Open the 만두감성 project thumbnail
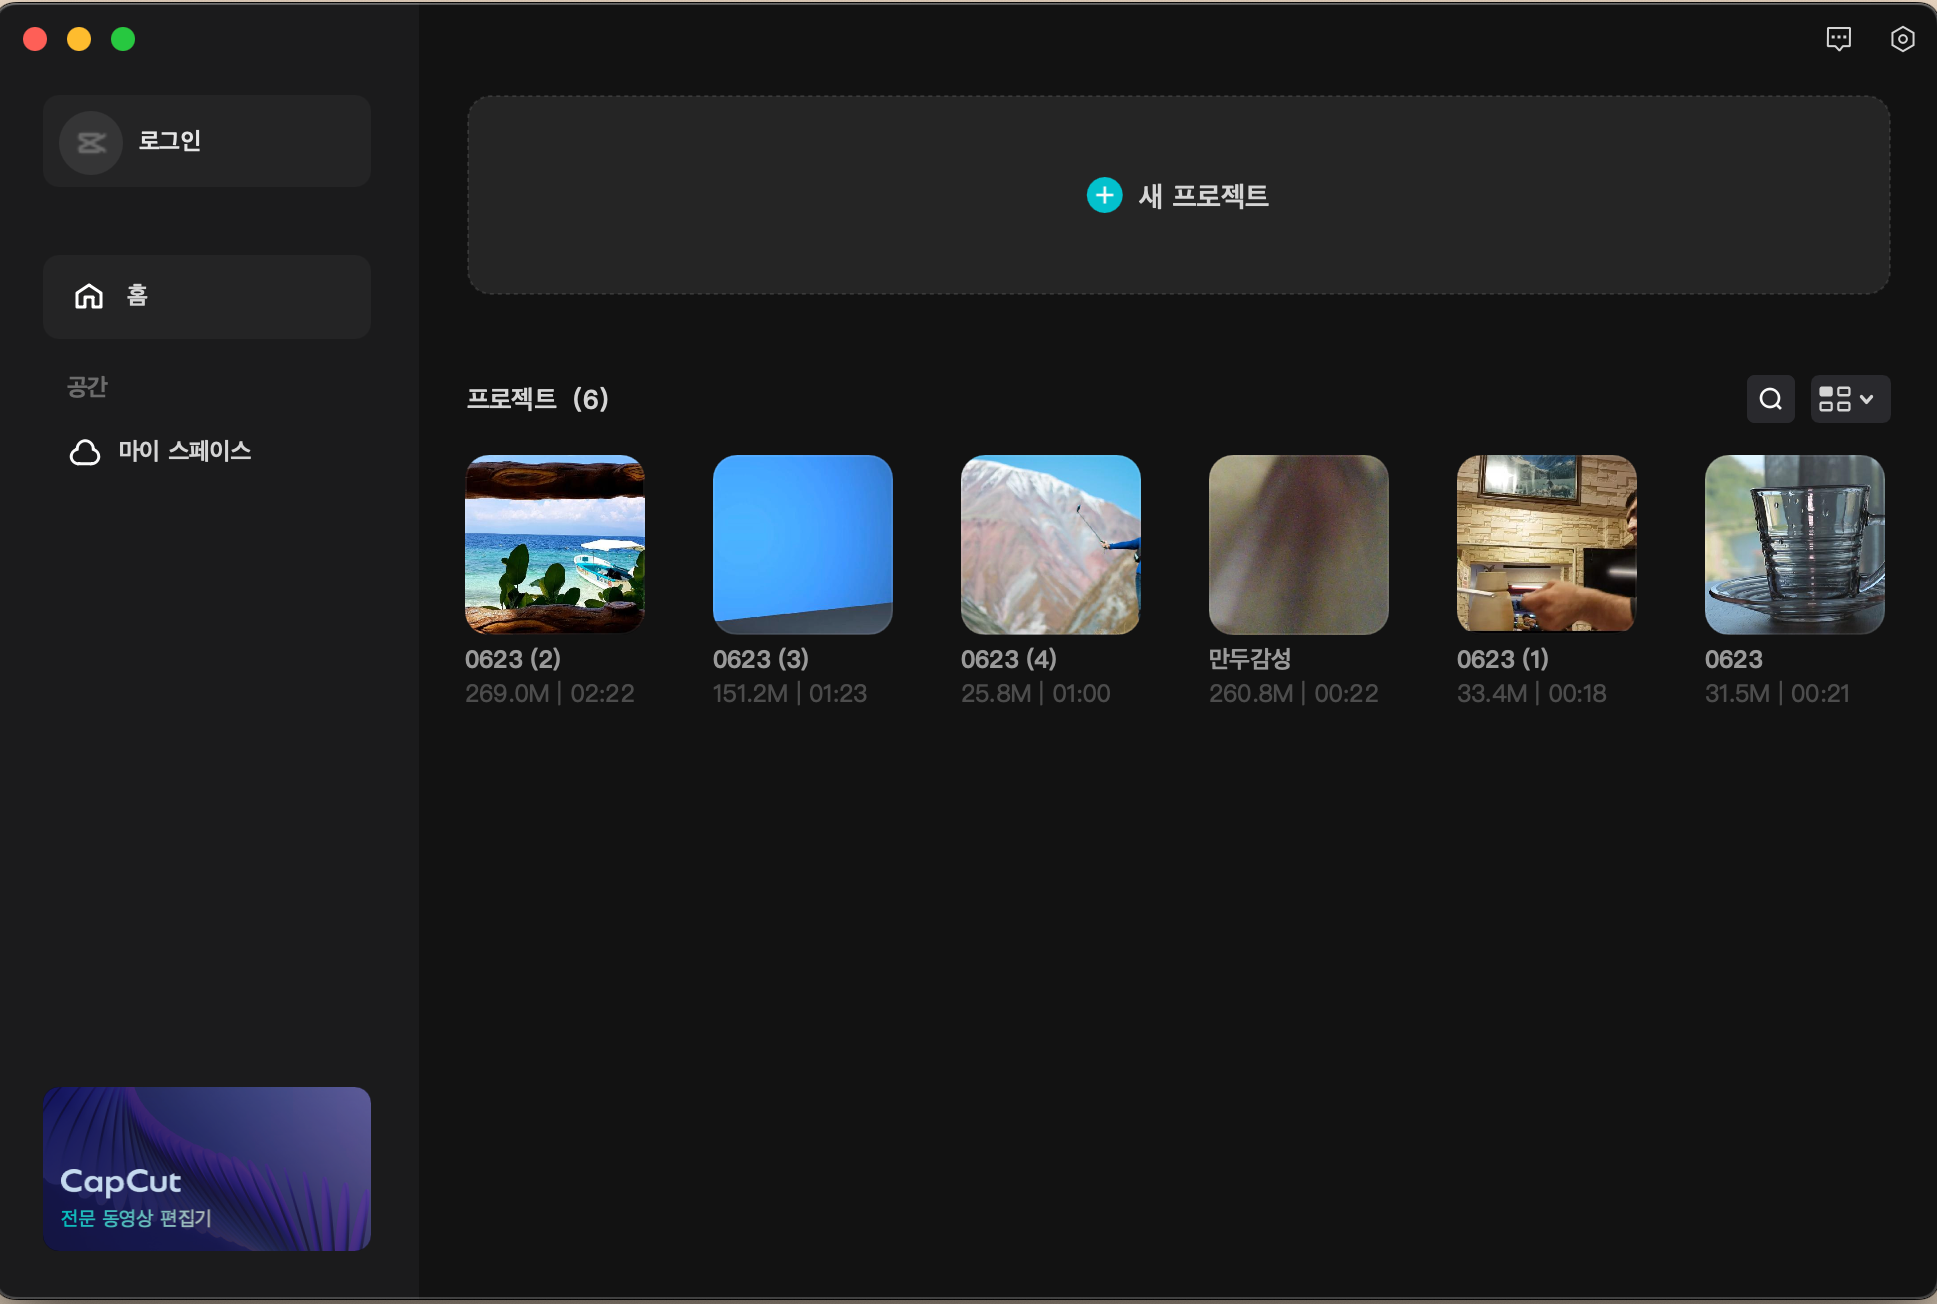 pos(1298,544)
